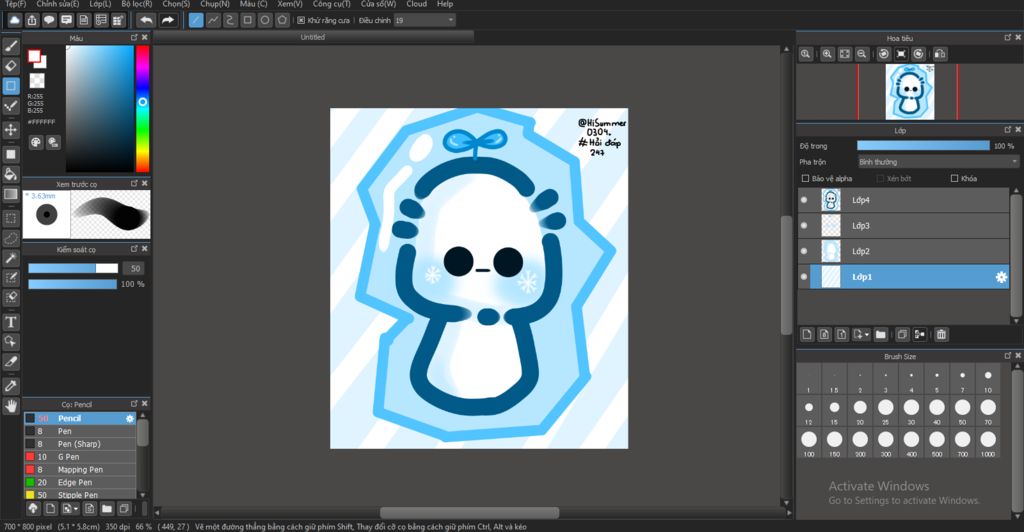This screenshot has width=1024, height=532.
Task: Open Lớp1 layer settings gear
Action: 1000,277
